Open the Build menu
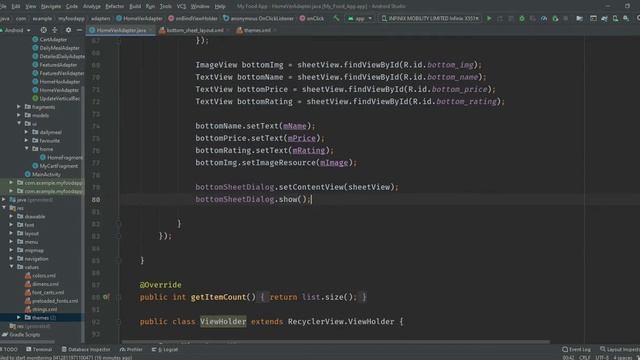 pos(135,6)
